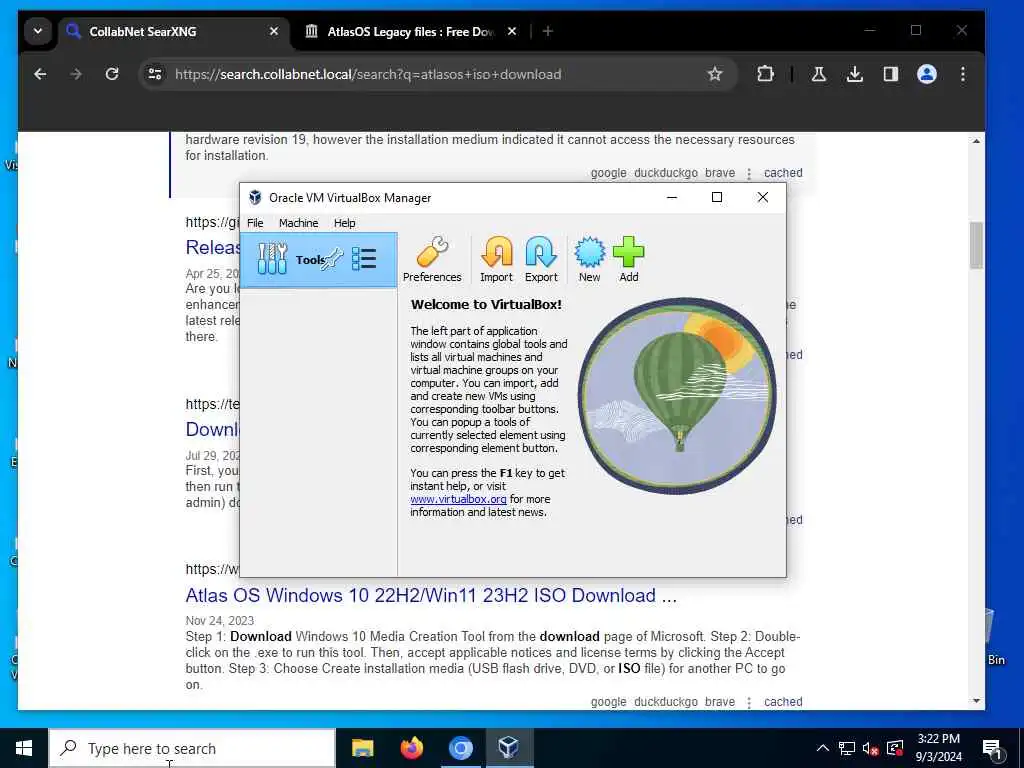Image resolution: width=1024 pixels, height=768 pixels.
Task: Click the page vertical scrollbar thumb
Action: tap(976, 246)
